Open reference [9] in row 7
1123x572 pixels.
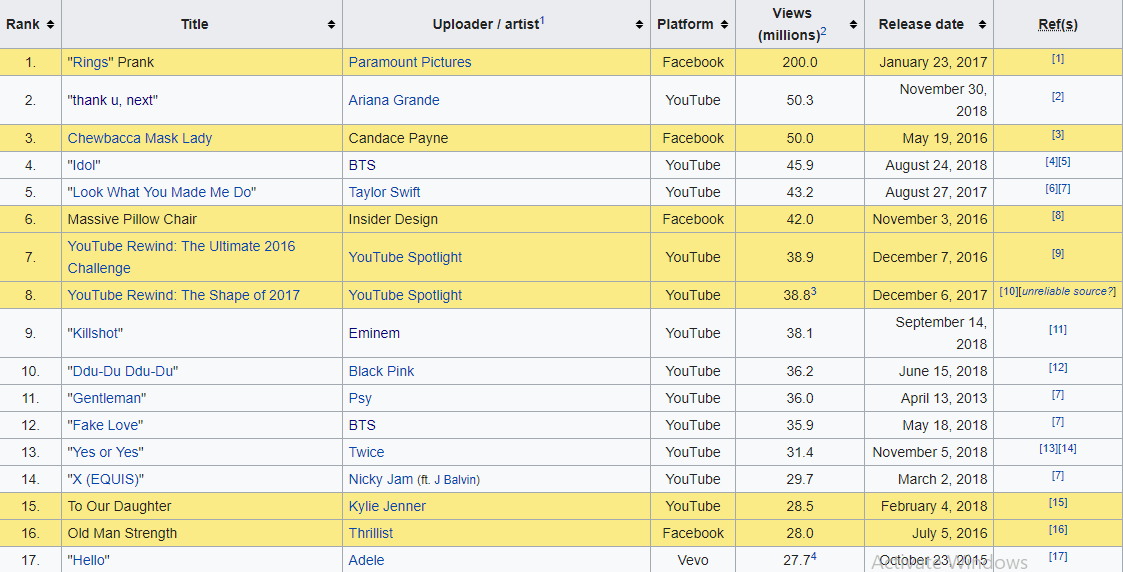(x=1058, y=253)
